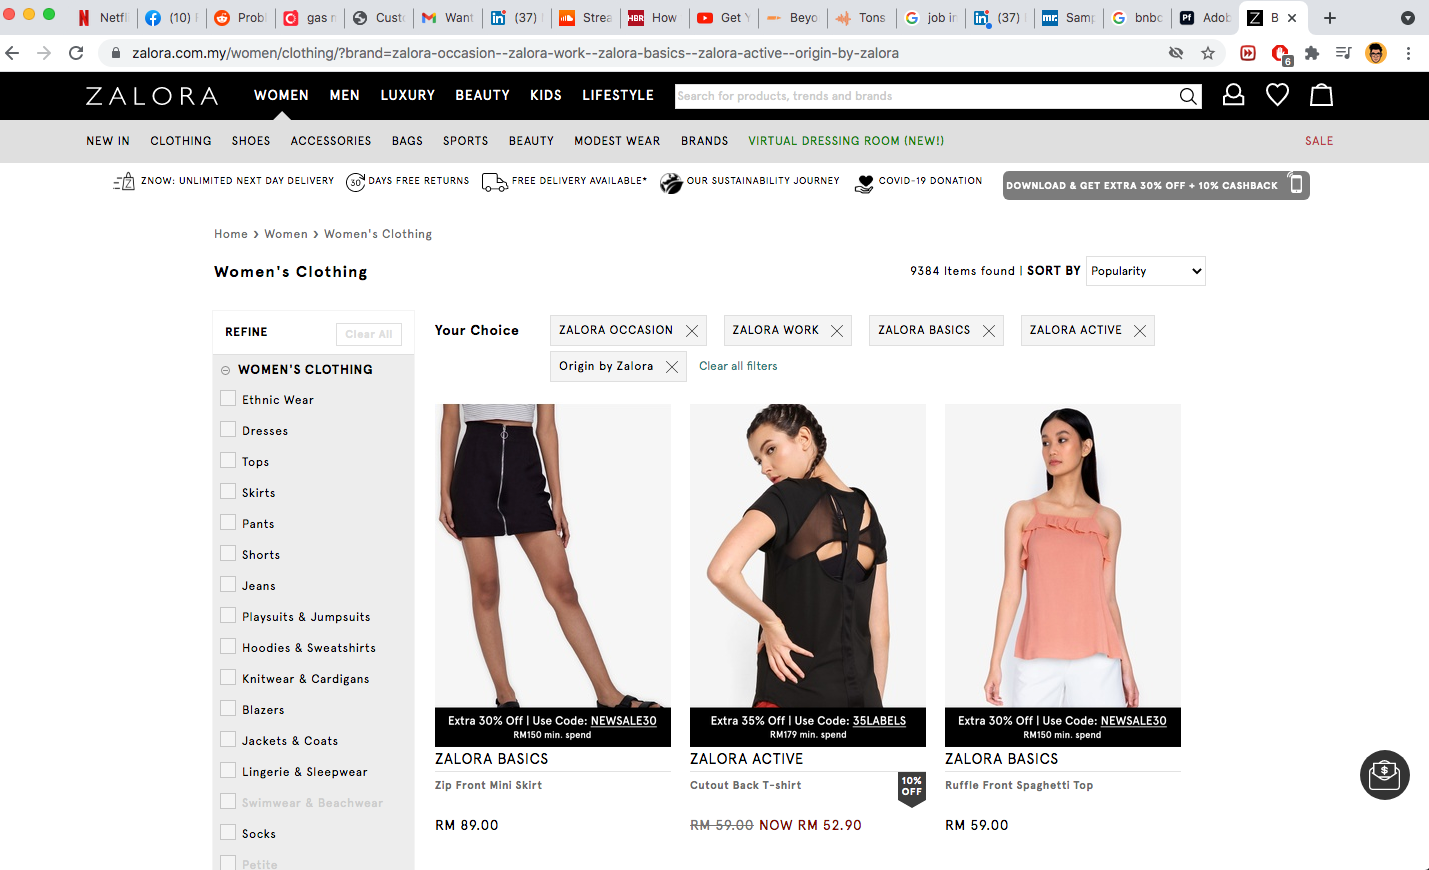Image resolution: width=1429 pixels, height=870 pixels.
Task: Open the Zip Front Mini Skirt photo
Action: coord(553,556)
